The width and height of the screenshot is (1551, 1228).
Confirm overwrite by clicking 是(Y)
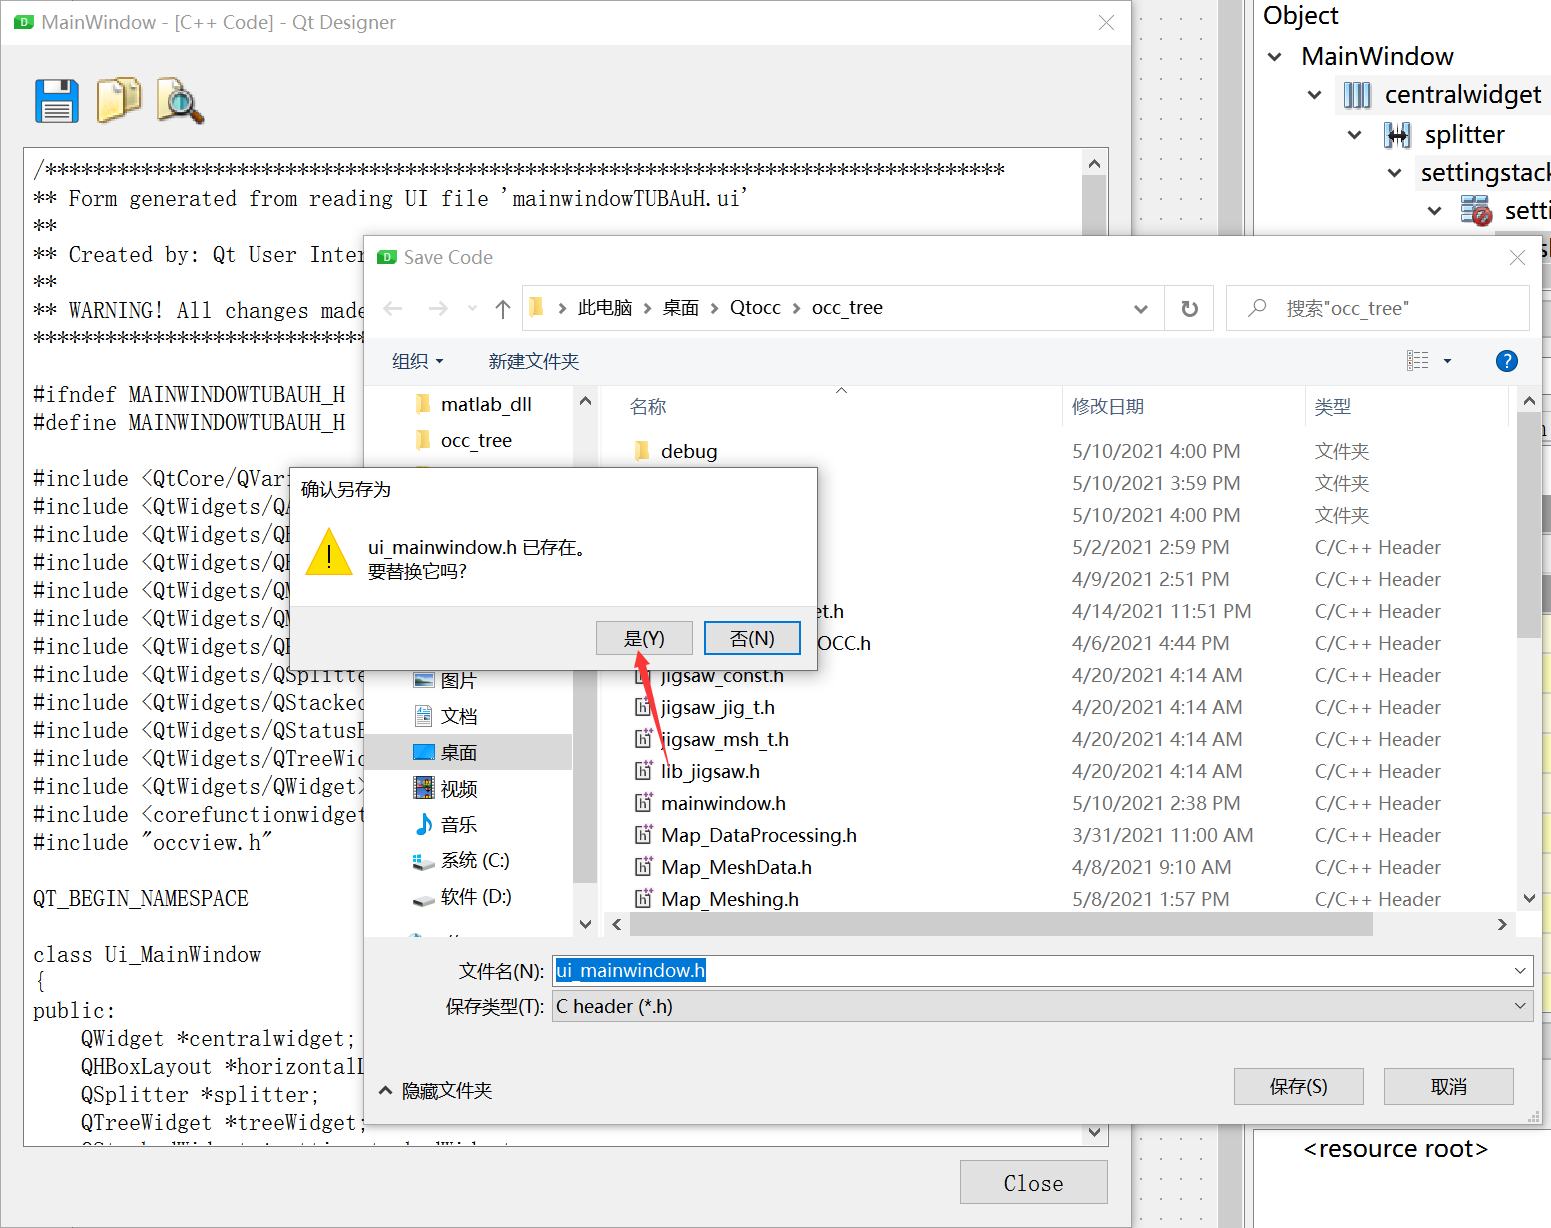click(644, 637)
